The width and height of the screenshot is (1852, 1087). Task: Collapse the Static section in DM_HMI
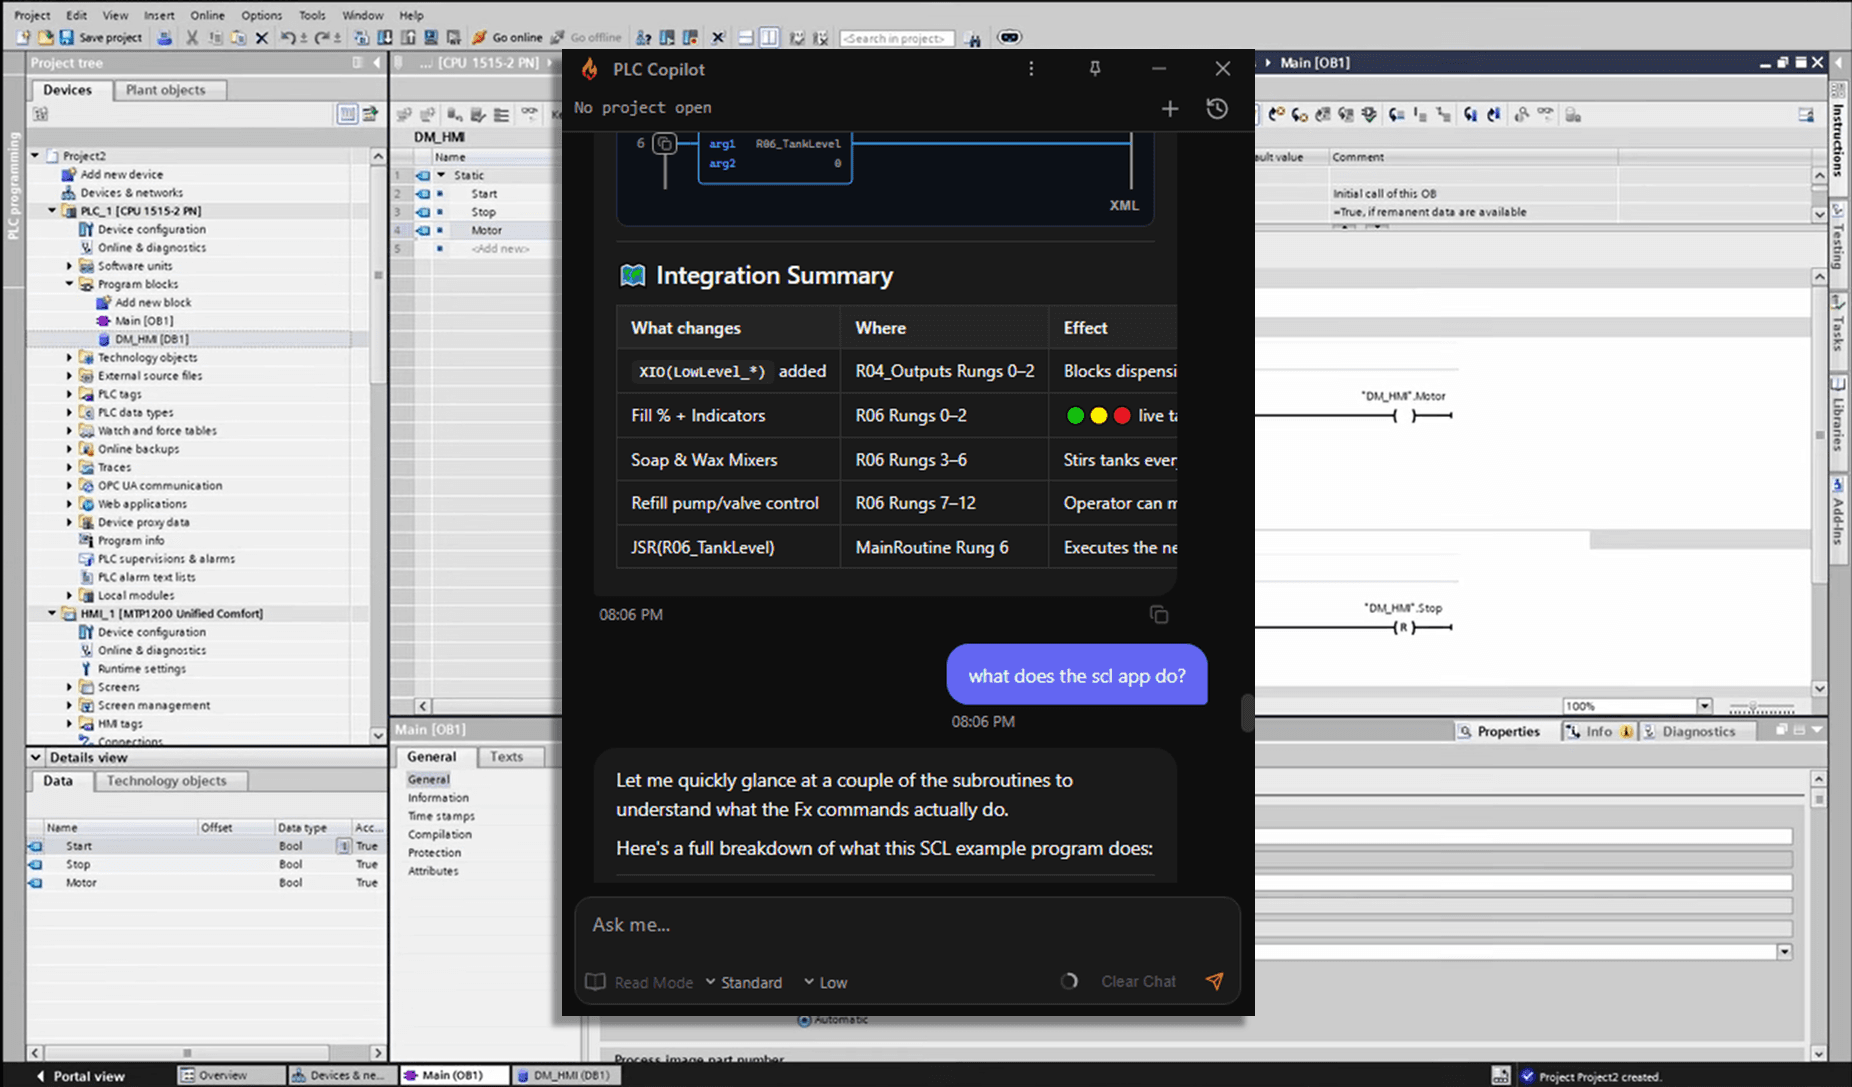(x=441, y=175)
